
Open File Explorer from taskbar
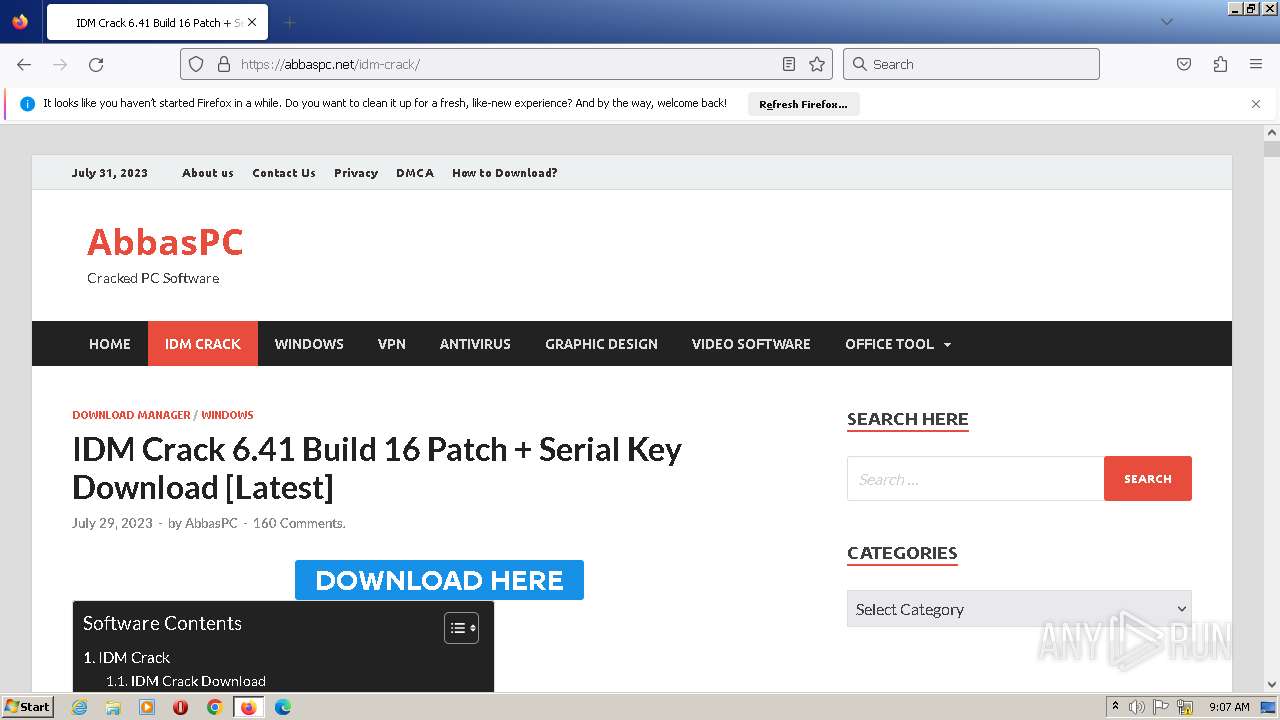[x=113, y=707]
